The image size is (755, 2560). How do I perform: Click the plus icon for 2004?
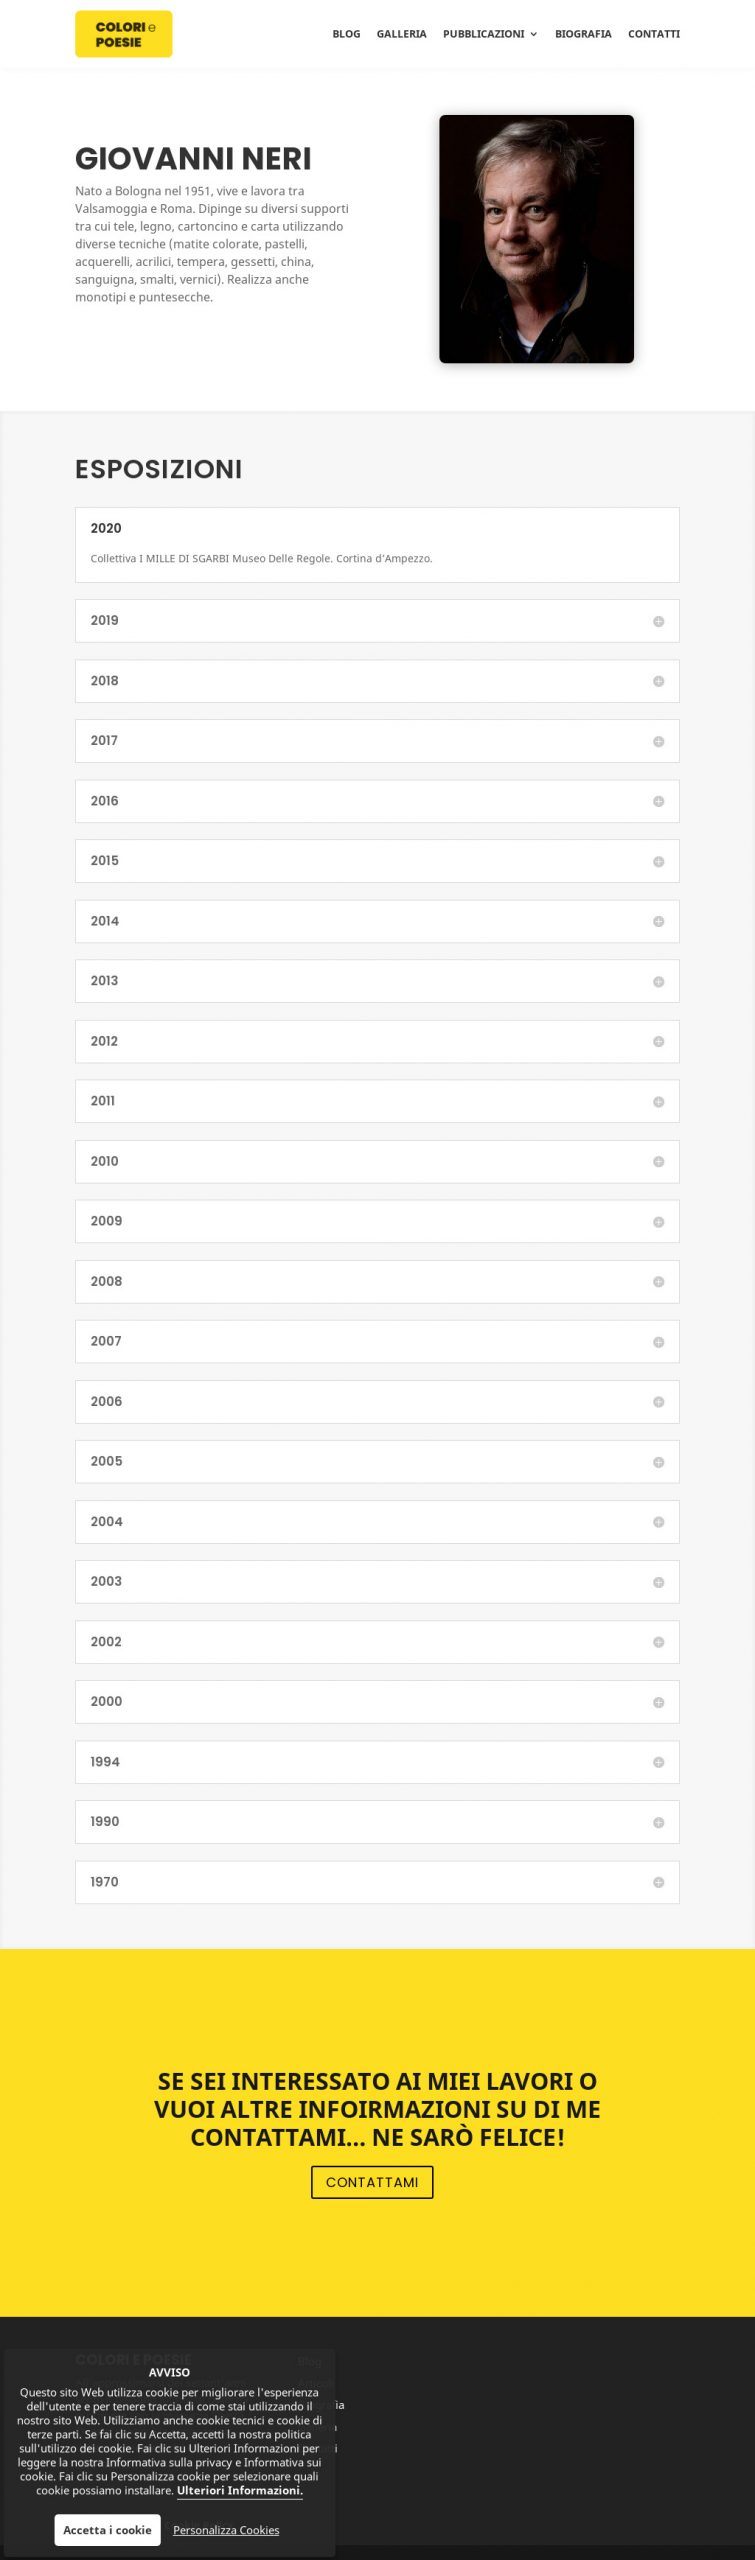click(x=658, y=1521)
